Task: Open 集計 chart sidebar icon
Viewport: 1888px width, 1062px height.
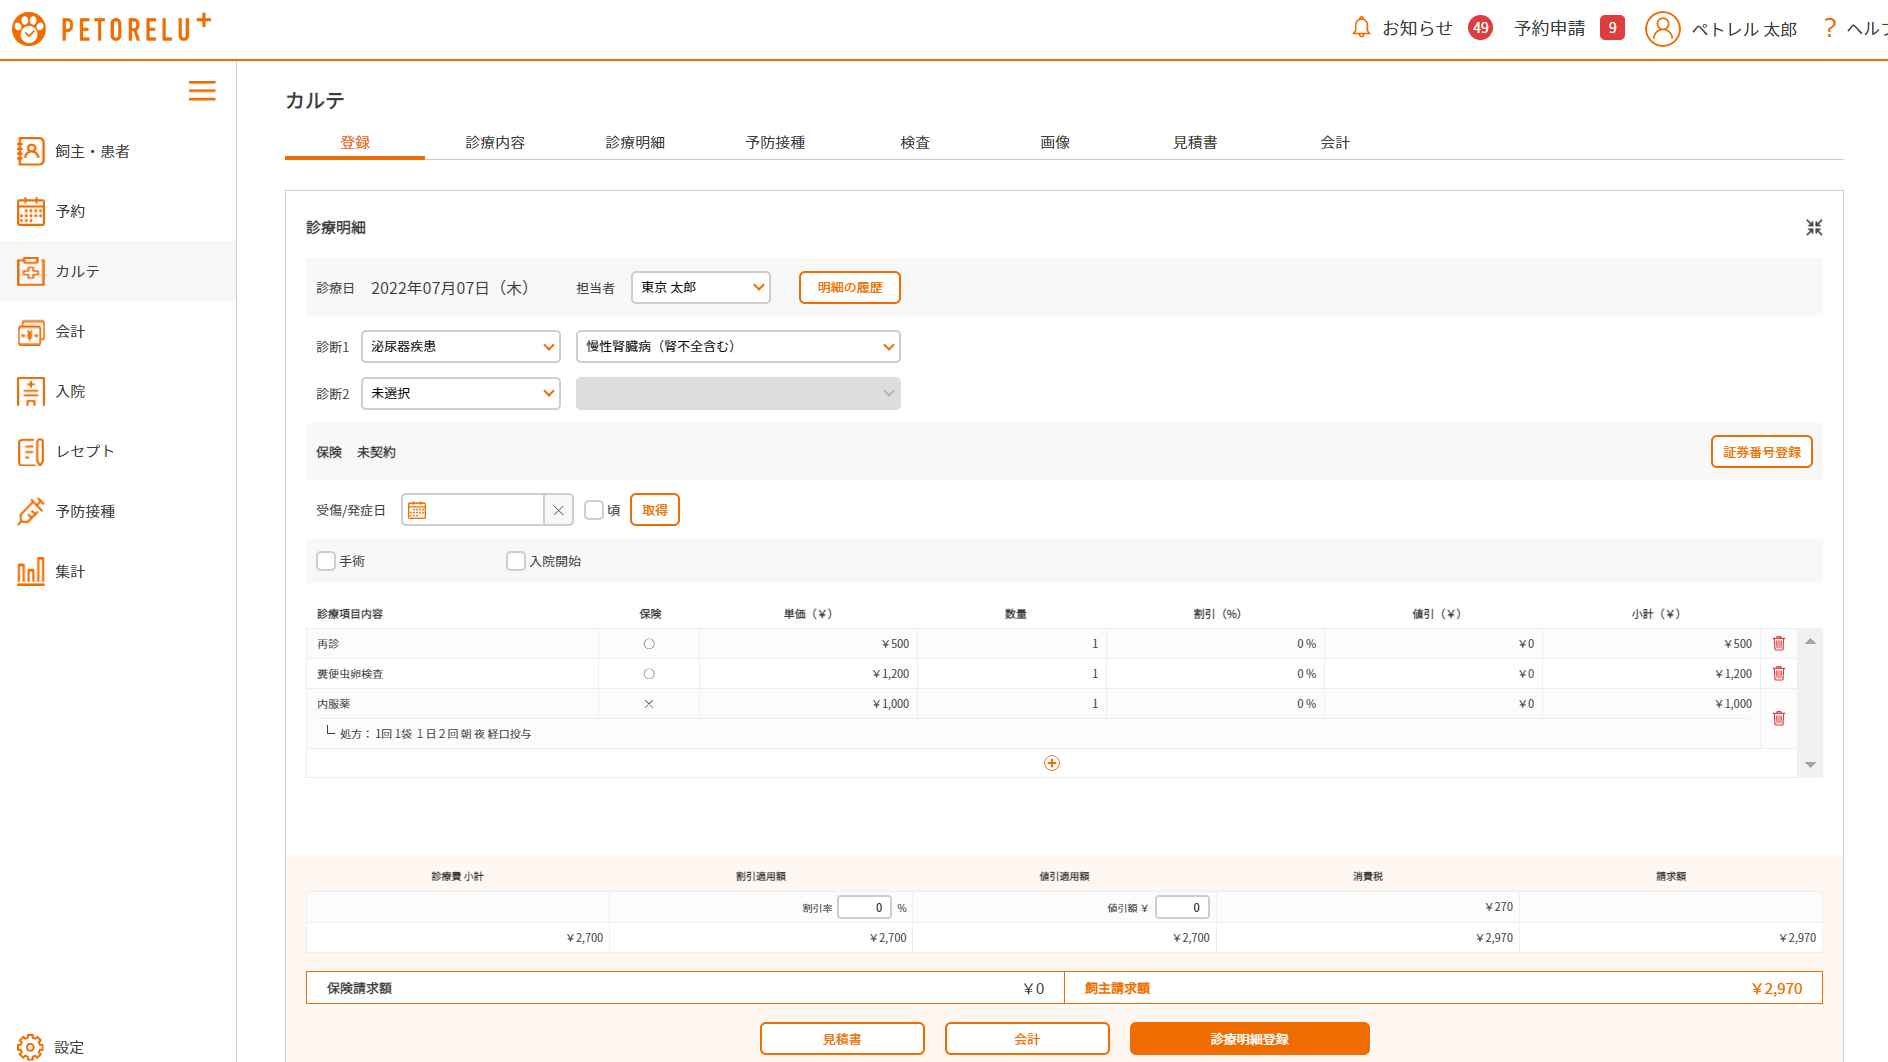Action: [31, 571]
